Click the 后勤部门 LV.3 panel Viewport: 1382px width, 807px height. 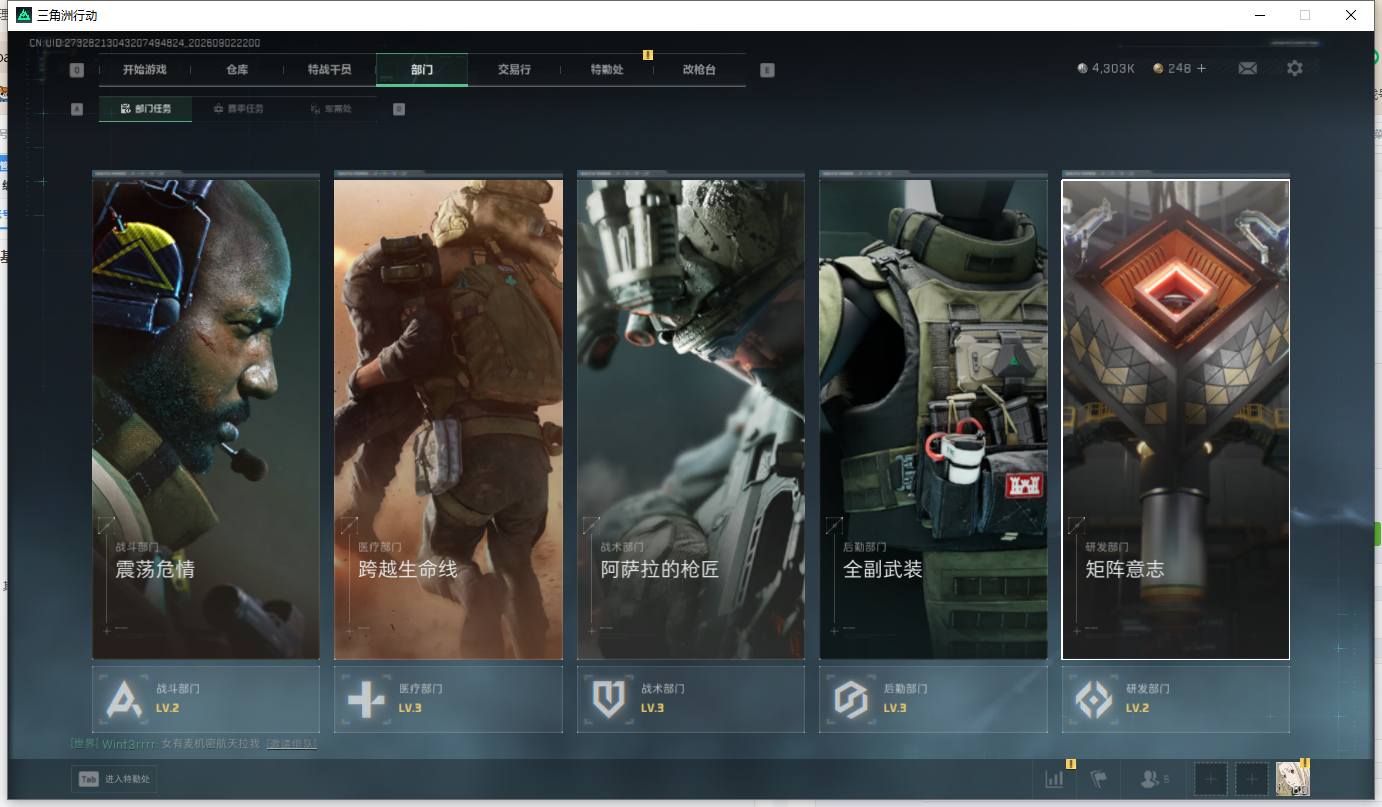(x=933, y=699)
